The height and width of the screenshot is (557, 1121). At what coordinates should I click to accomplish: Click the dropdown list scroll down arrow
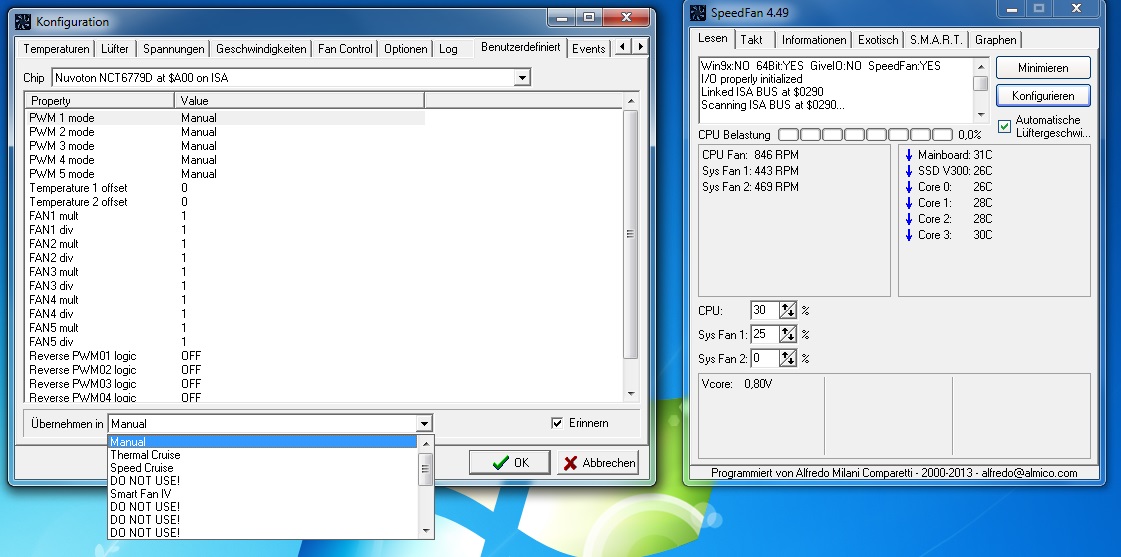[x=426, y=531]
